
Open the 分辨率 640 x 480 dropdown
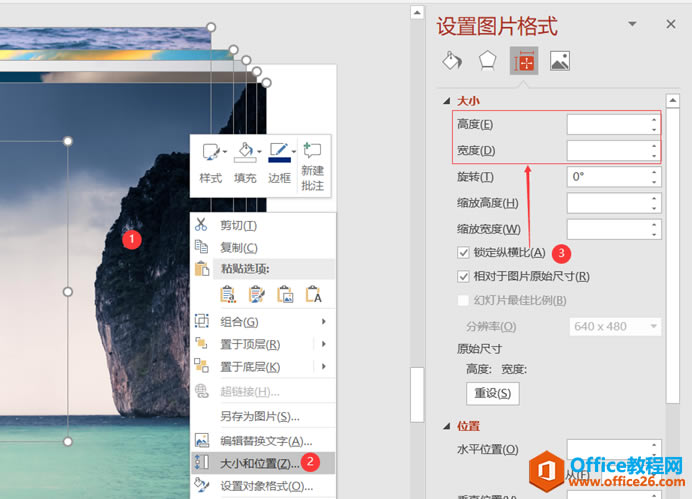pos(615,326)
